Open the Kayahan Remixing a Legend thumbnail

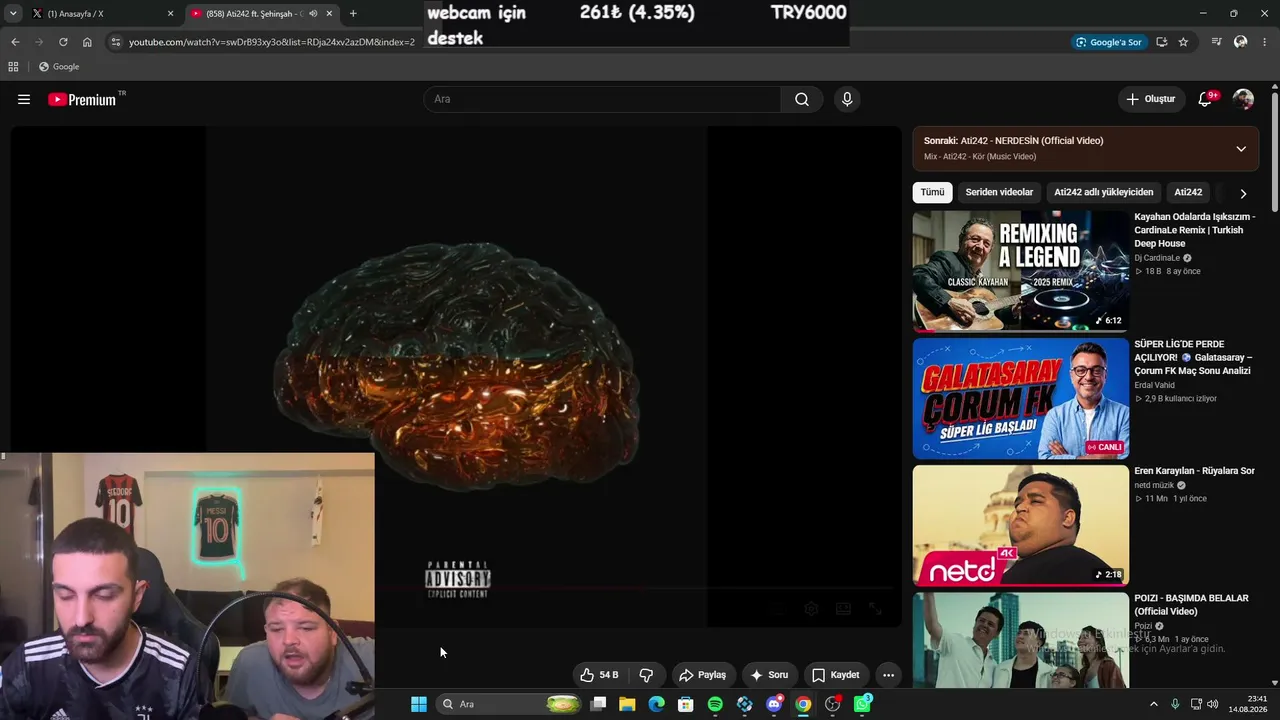[1020, 270]
